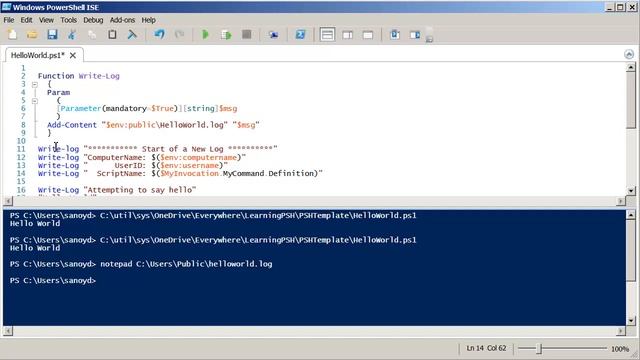Click the Show Command Window icon
The image size is (640, 360).
(395, 35)
